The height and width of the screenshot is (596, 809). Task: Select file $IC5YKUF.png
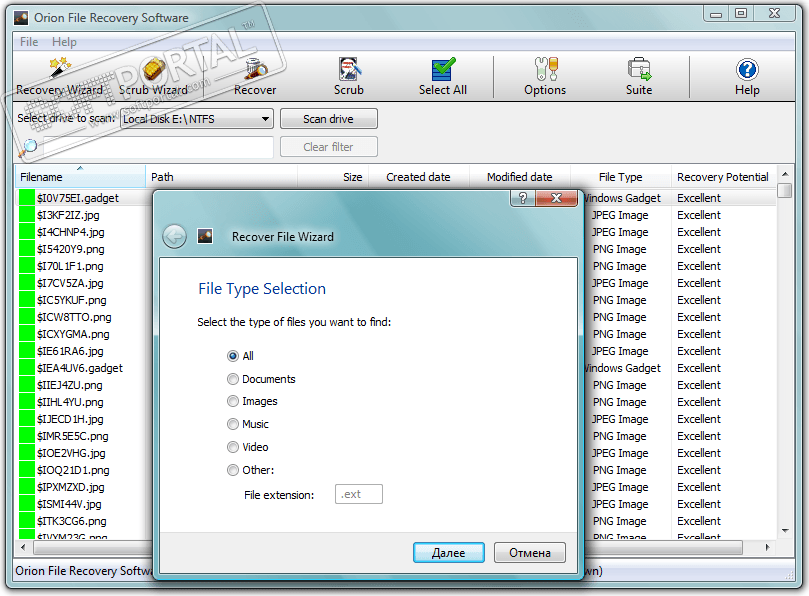pyautogui.click(x=71, y=300)
